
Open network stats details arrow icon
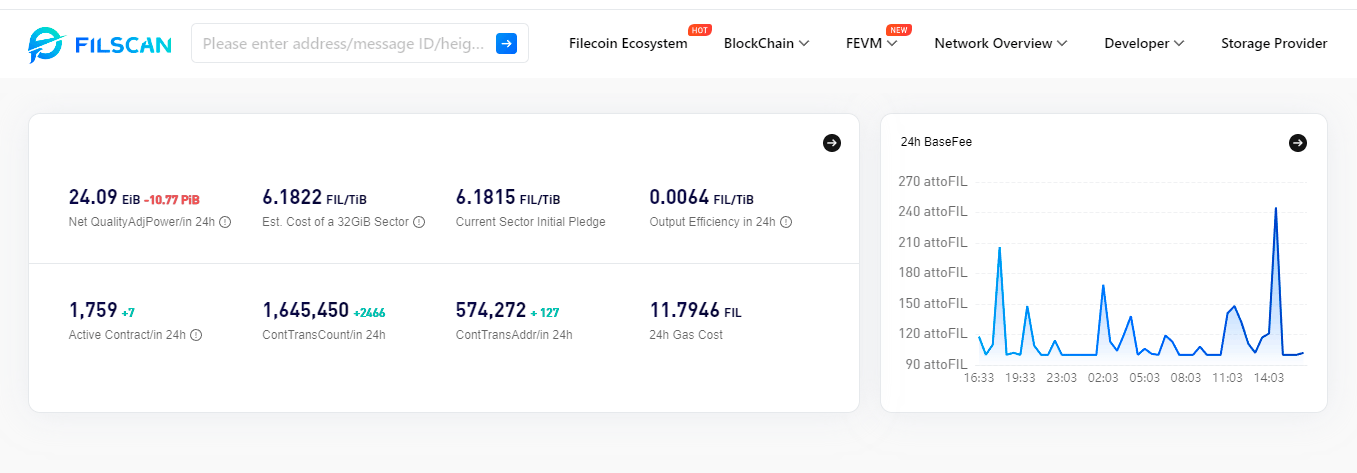(832, 143)
